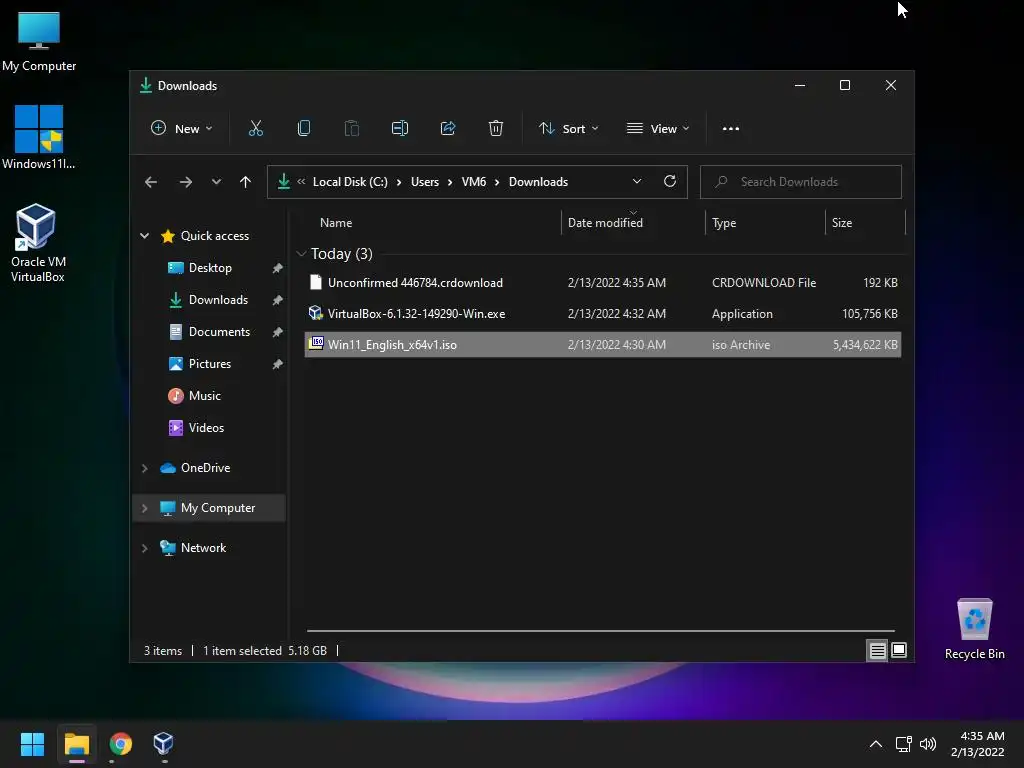Select VirtualBox-6.1.32-149290-Win.exe file

click(x=603, y=313)
